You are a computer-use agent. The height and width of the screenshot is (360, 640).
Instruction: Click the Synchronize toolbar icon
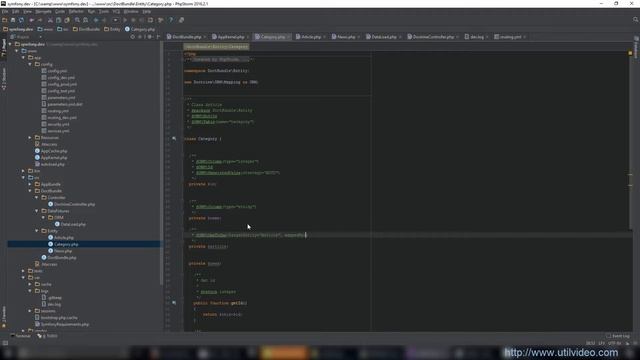[x=21, y=20]
